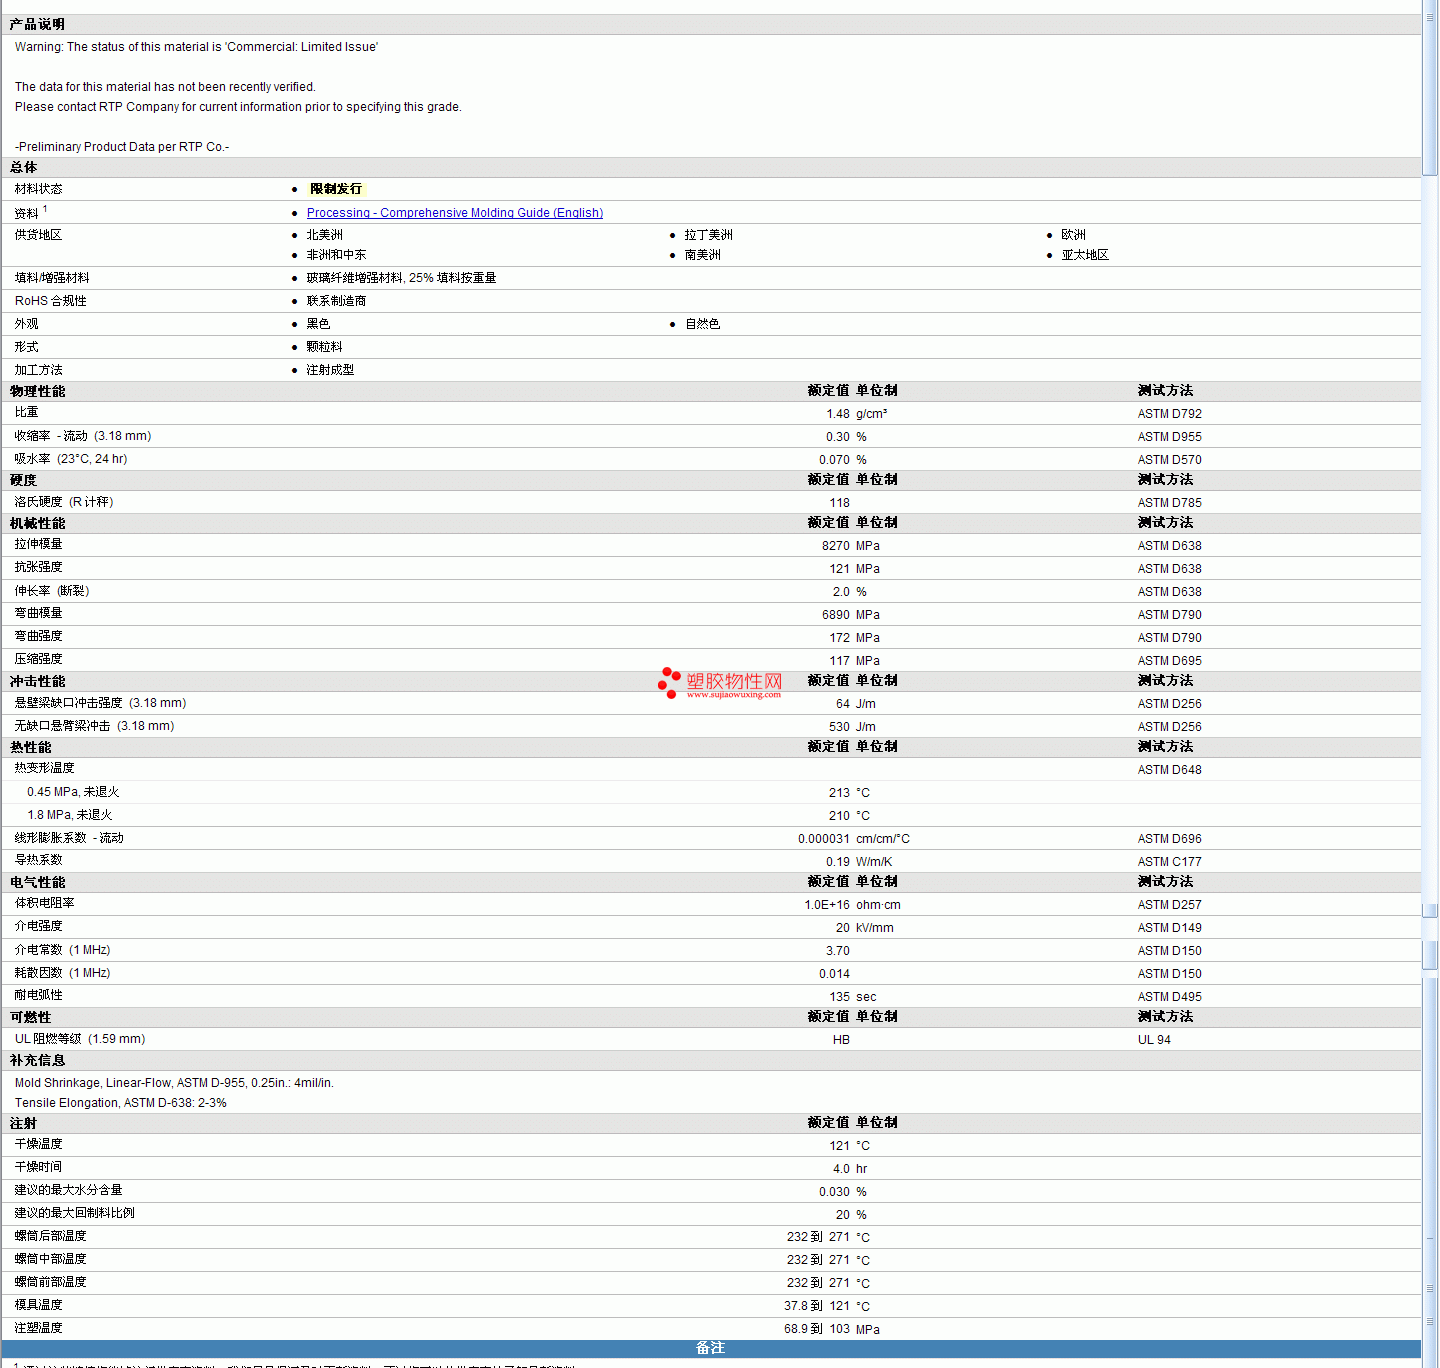The image size is (1440, 1368).
Task: Click the 亚太地区 region bullet item
Action: (1085, 255)
